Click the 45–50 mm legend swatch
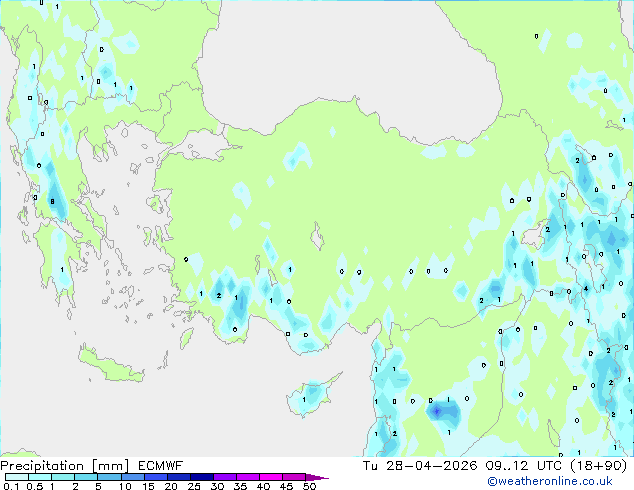 pyautogui.click(x=294, y=477)
